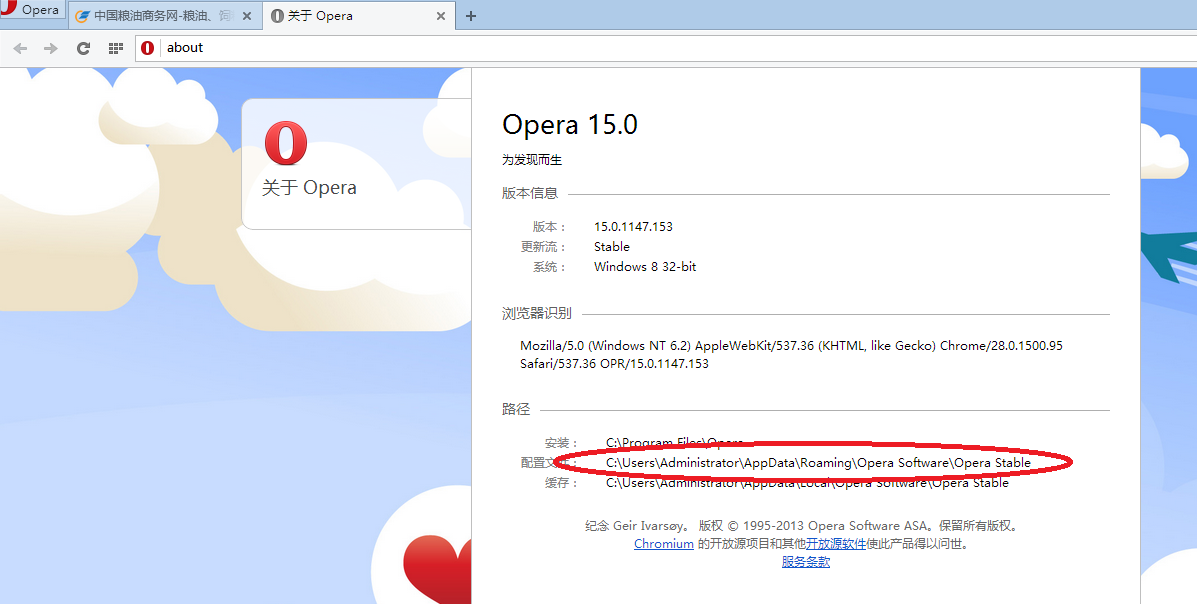Click the favicon of 中国粮油商务网 tab
Image resolution: width=1197 pixels, height=604 pixels.
coord(82,16)
